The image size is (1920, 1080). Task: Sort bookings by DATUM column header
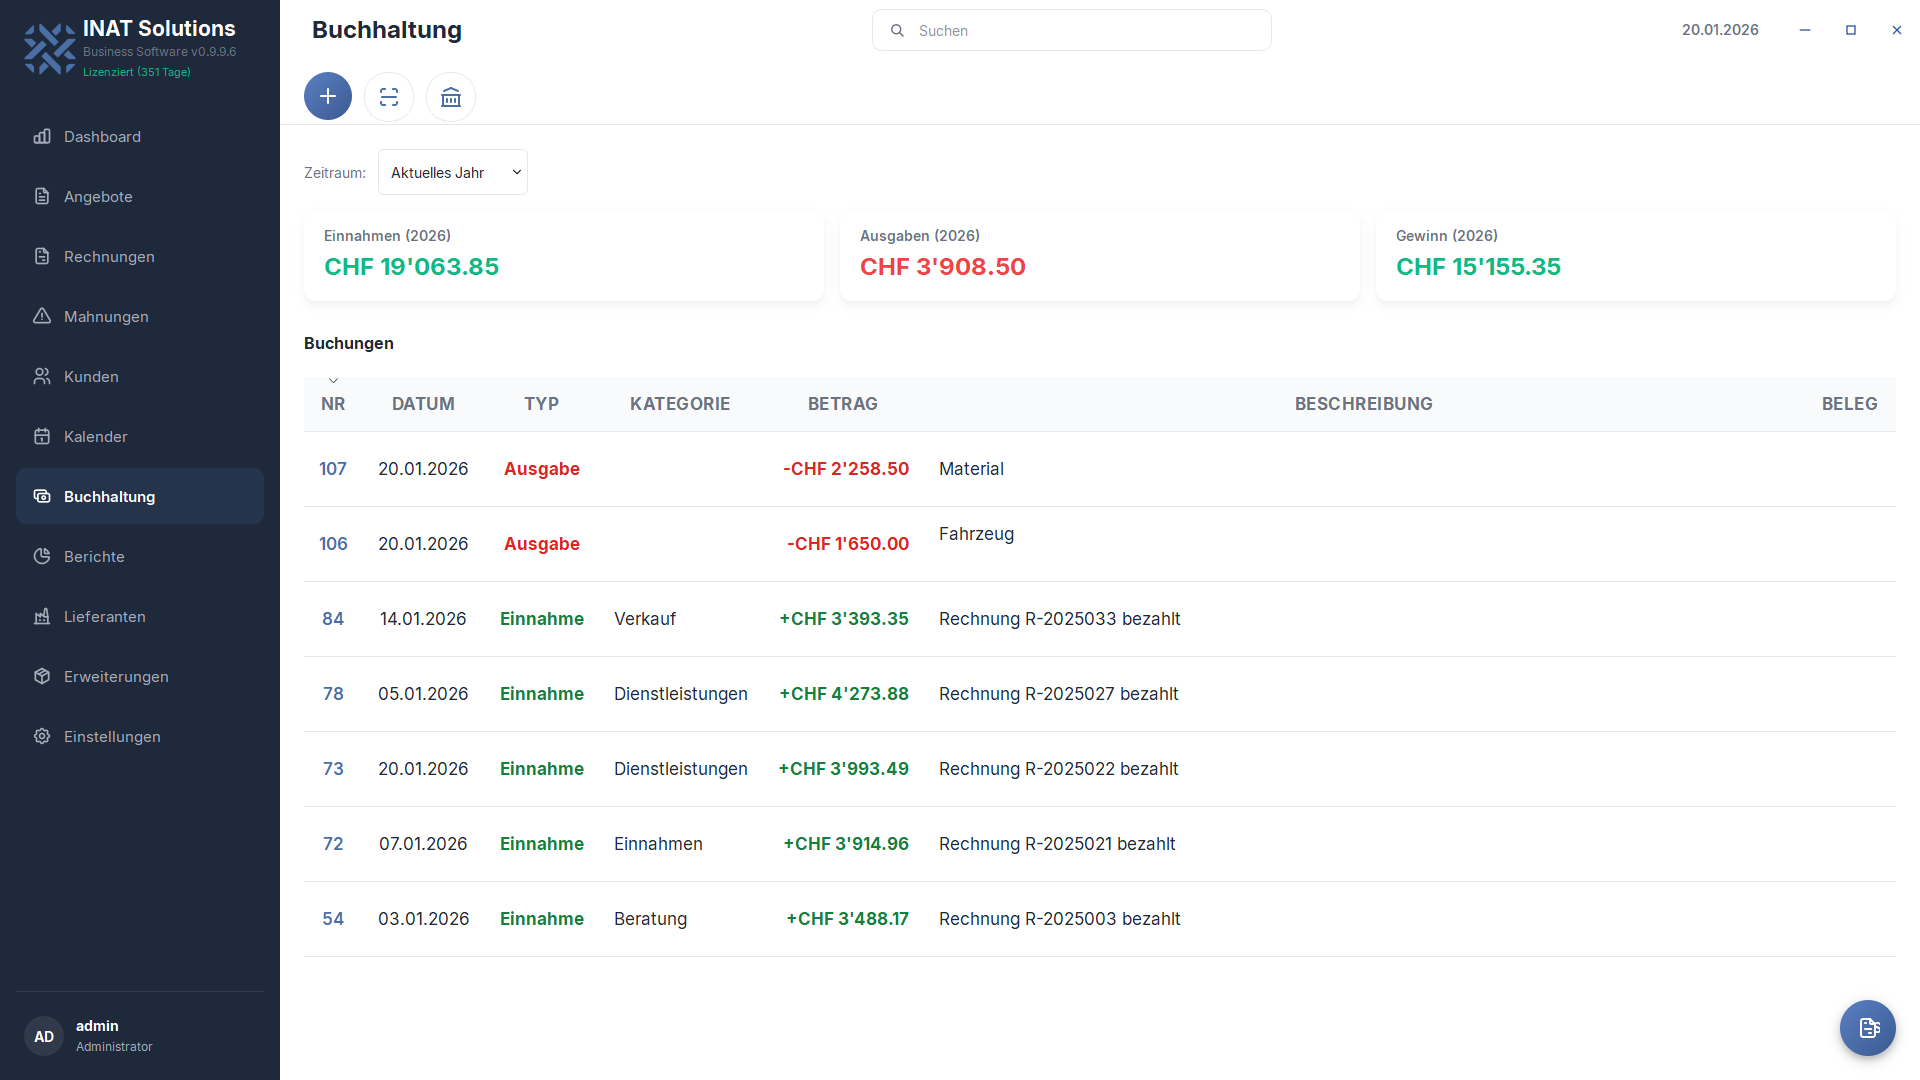point(423,404)
